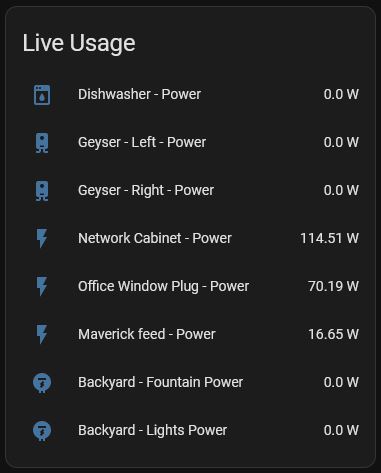381x473 pixels.
Task: Click the Geyser Left water heater icon
Action: click(x=42, y=143)
